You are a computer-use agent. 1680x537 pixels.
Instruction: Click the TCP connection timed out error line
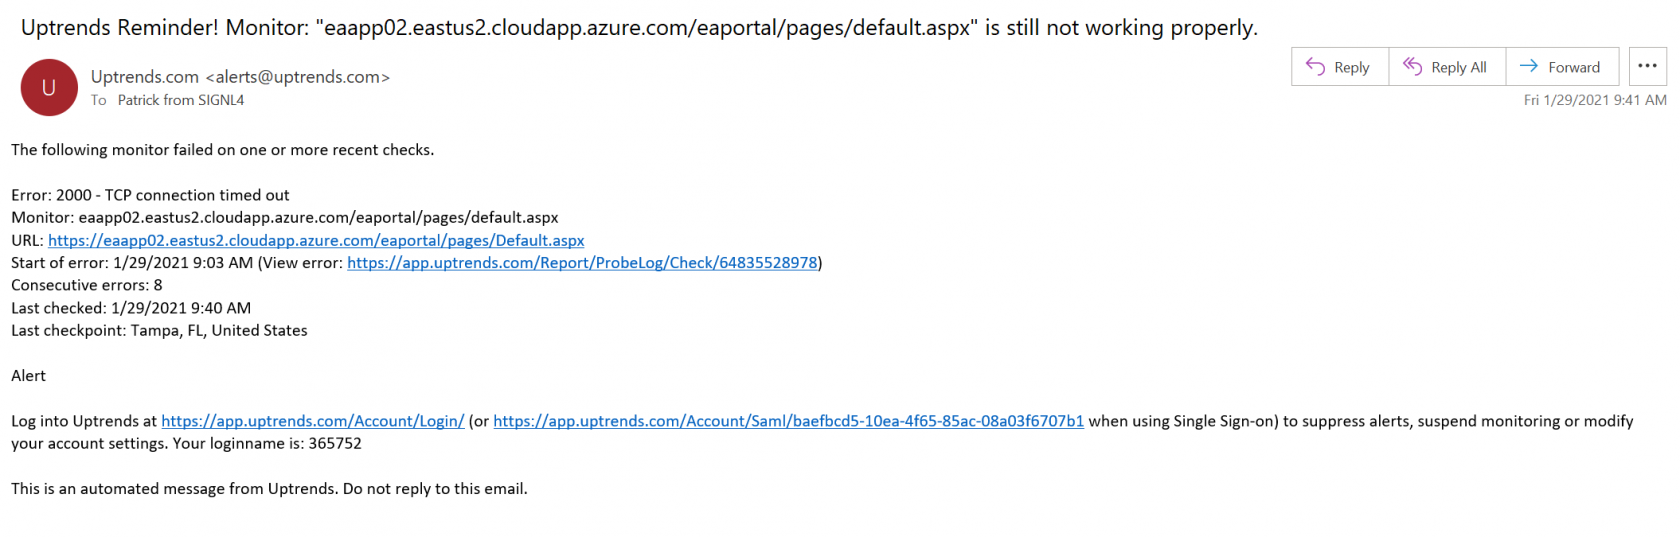tap(150, 195)
